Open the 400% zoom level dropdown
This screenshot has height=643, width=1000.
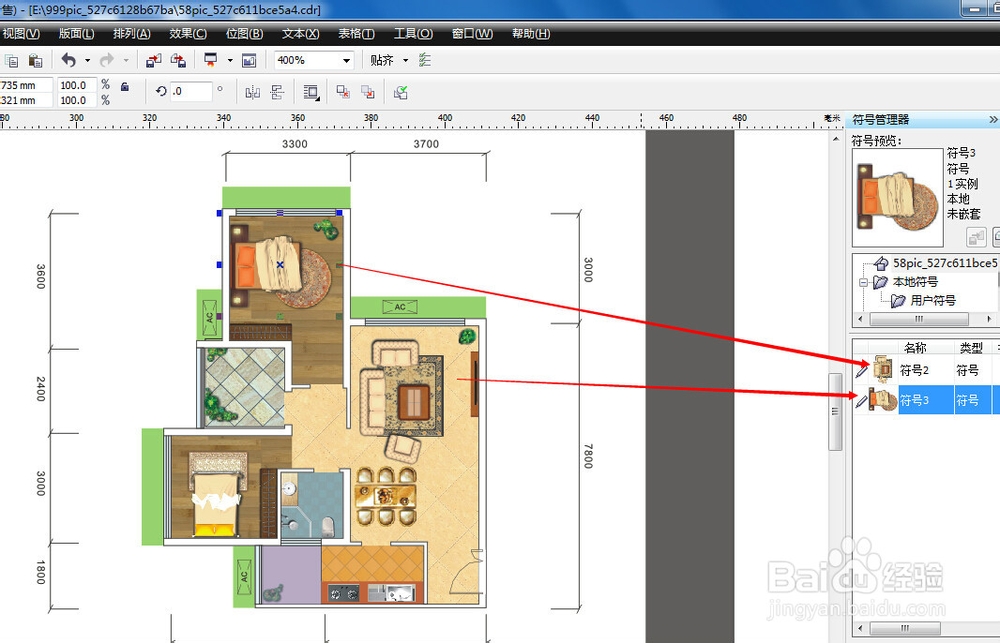tap(346, 61)
